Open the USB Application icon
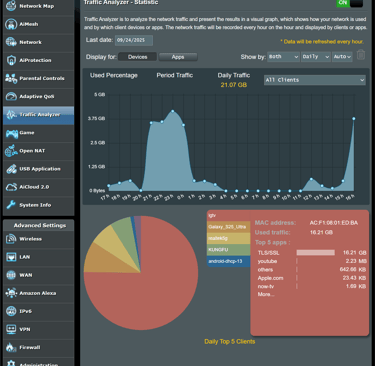Viewport: 375px width, 366px height. coord(11,169)
